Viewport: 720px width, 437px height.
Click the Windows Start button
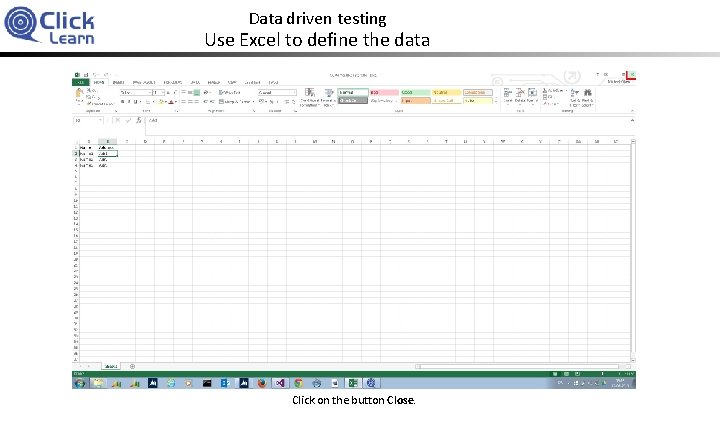tap(80, 383)
